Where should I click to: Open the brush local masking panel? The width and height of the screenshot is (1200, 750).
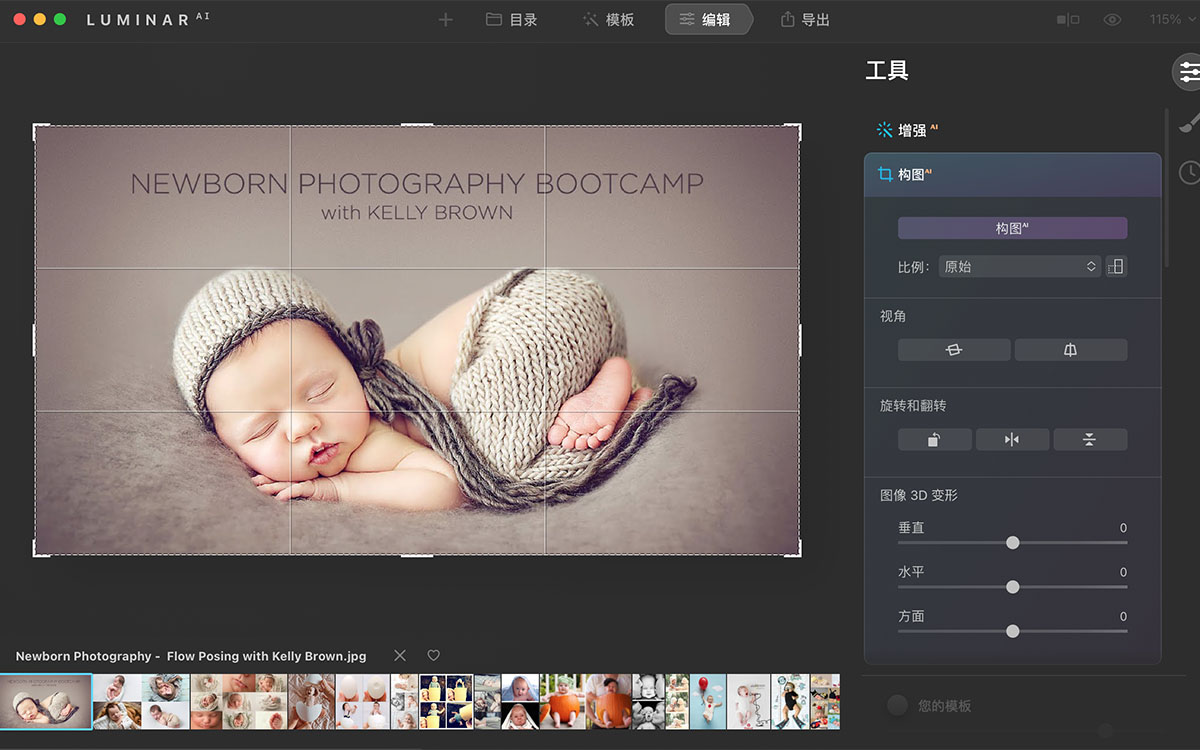coord(1189,123)
